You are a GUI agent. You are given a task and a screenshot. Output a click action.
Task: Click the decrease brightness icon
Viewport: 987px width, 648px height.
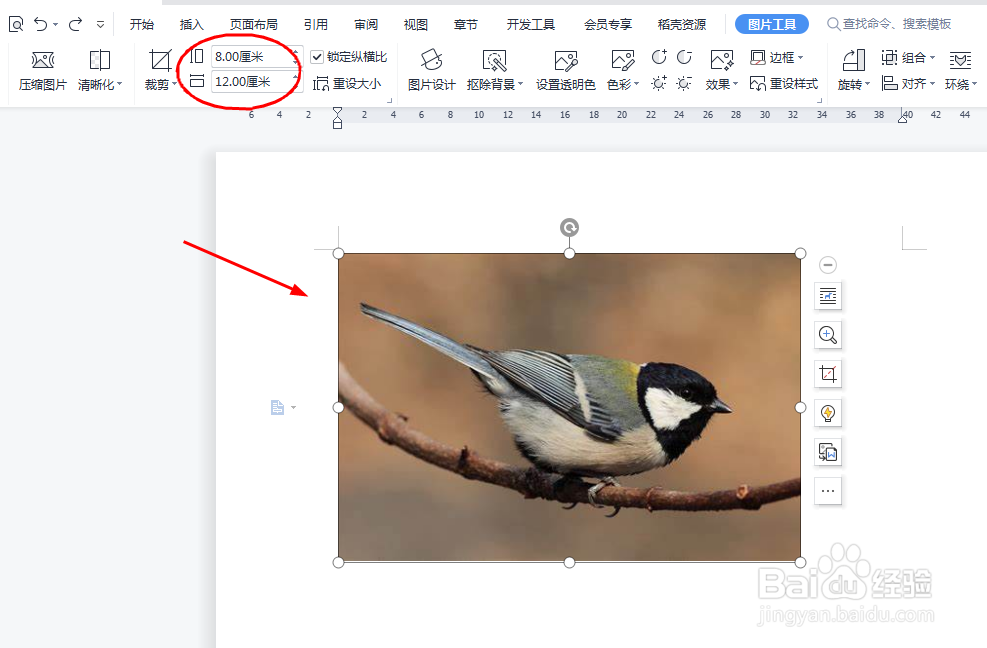tap(684, 83)
